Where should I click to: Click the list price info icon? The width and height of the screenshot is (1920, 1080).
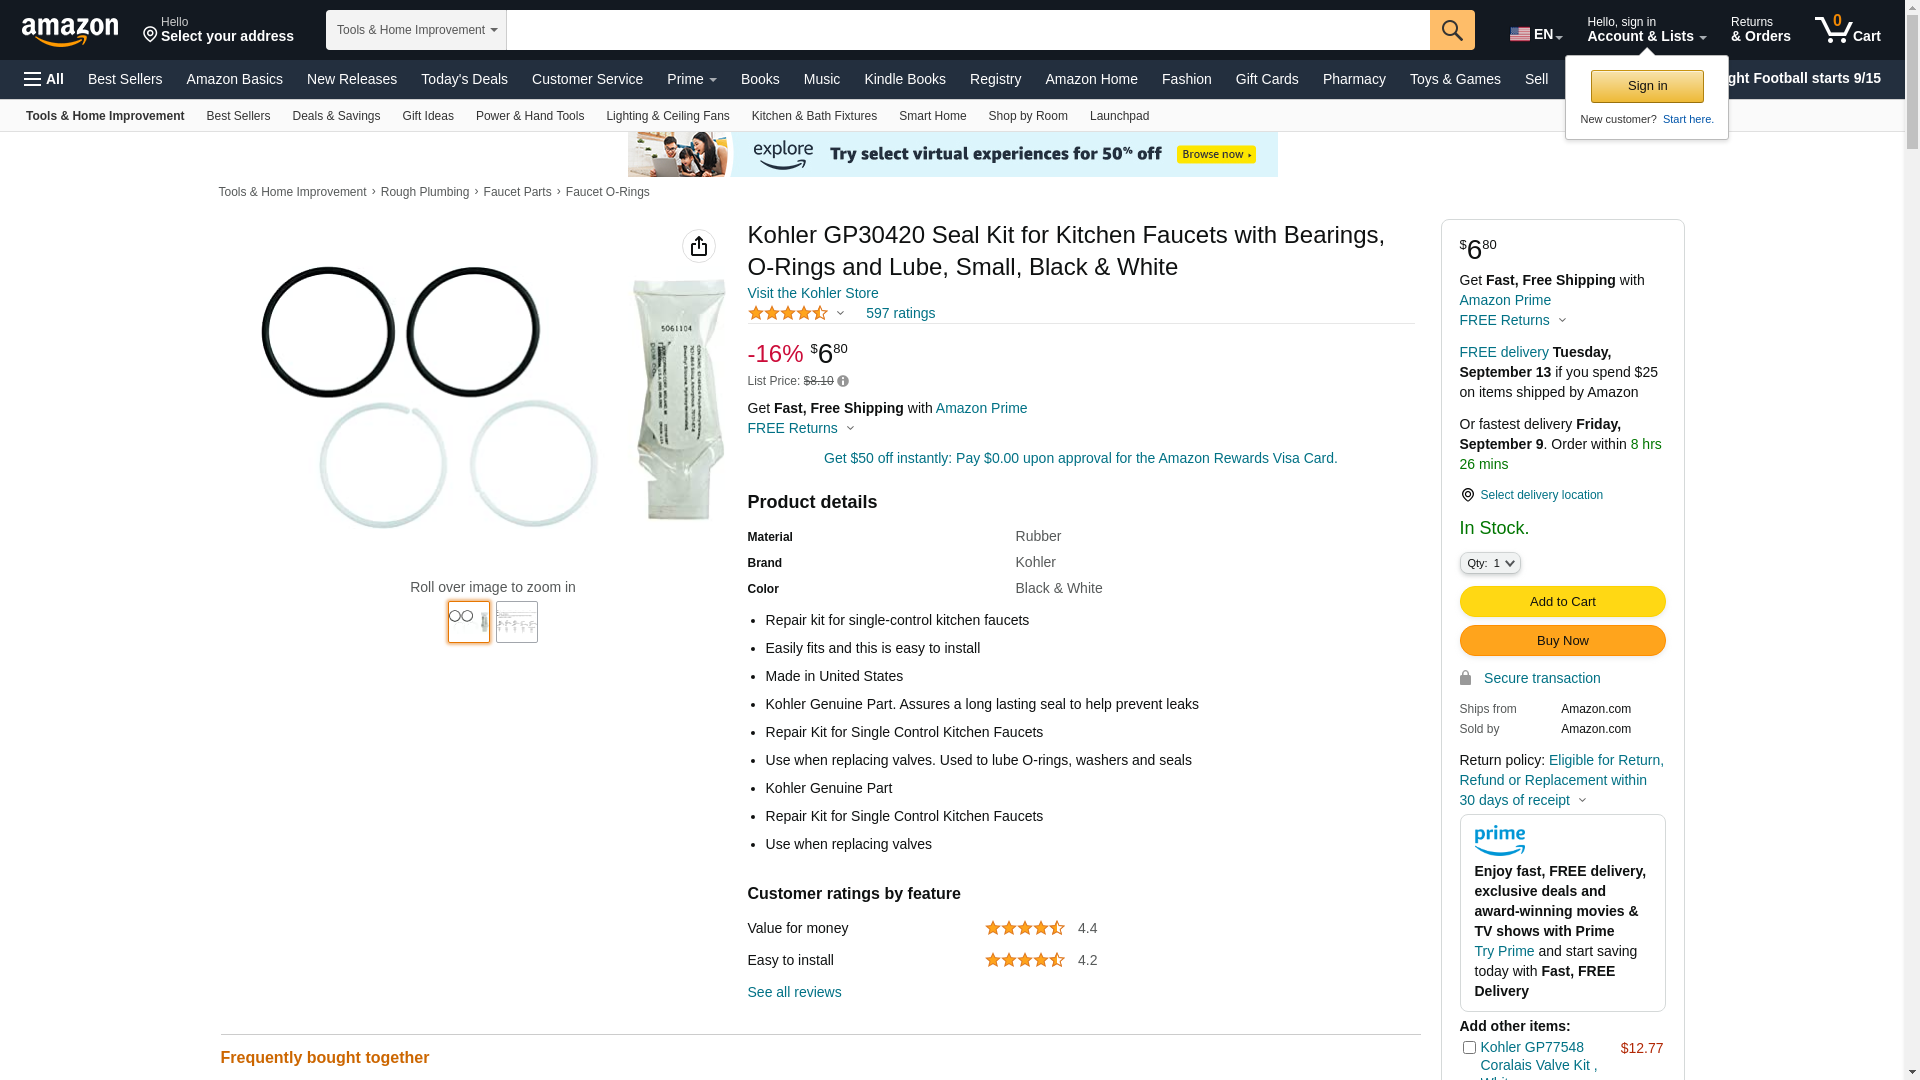tap(843, 381)
